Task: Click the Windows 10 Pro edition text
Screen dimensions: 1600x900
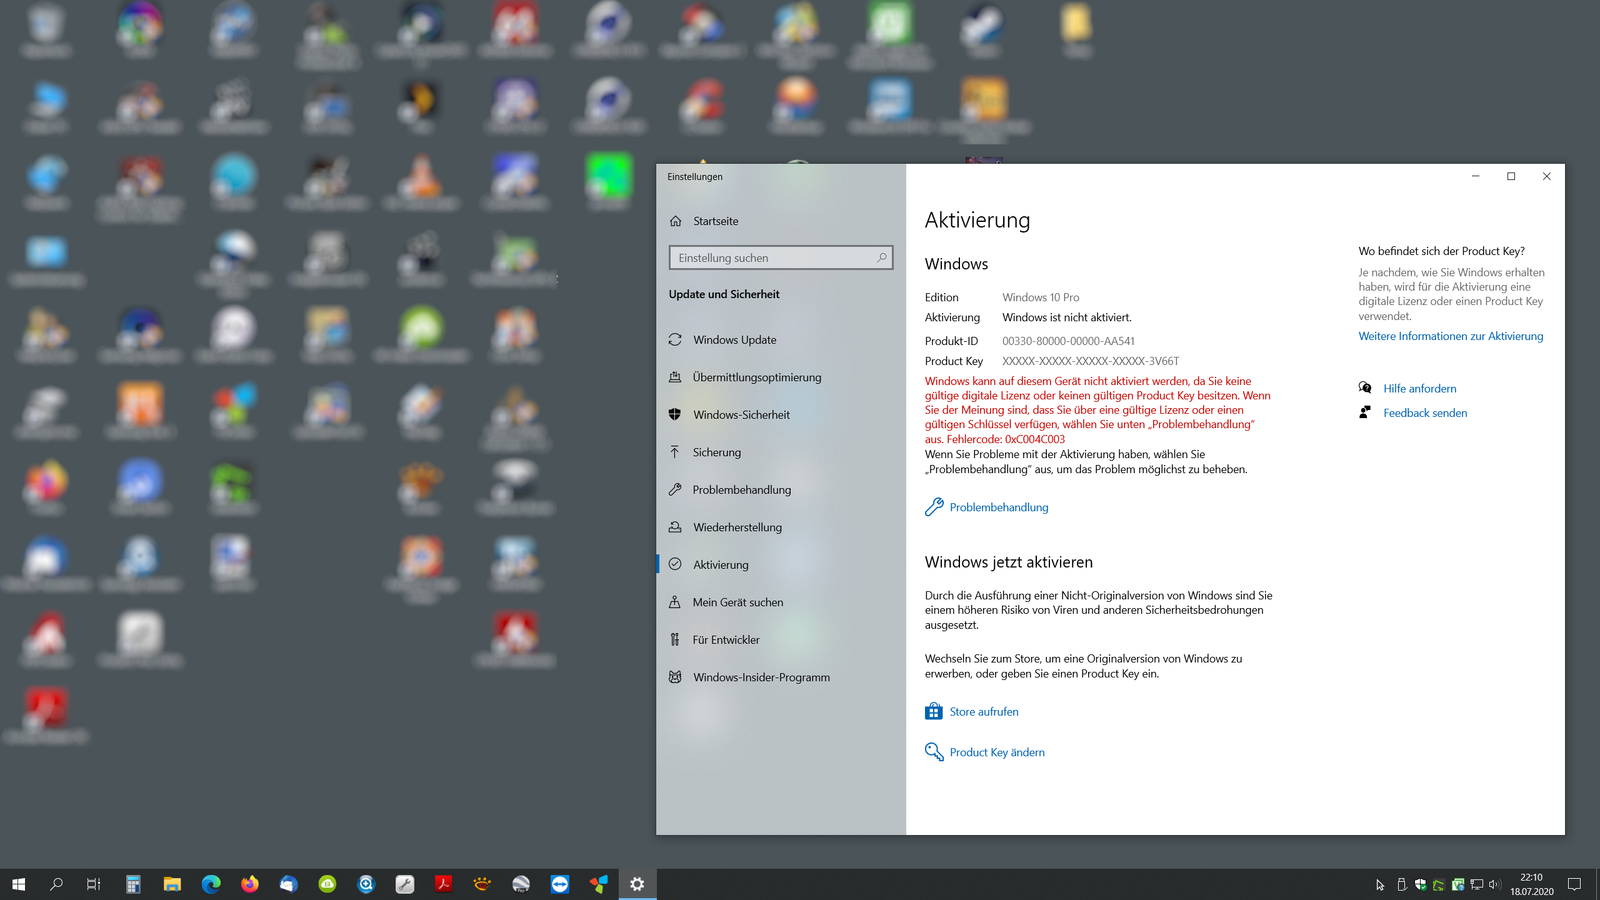Action: (x=1040, y=297)
